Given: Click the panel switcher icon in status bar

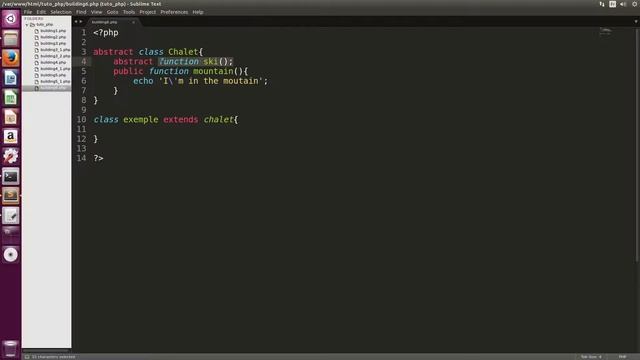Looking at the screenshot, I should click(27, 357).
